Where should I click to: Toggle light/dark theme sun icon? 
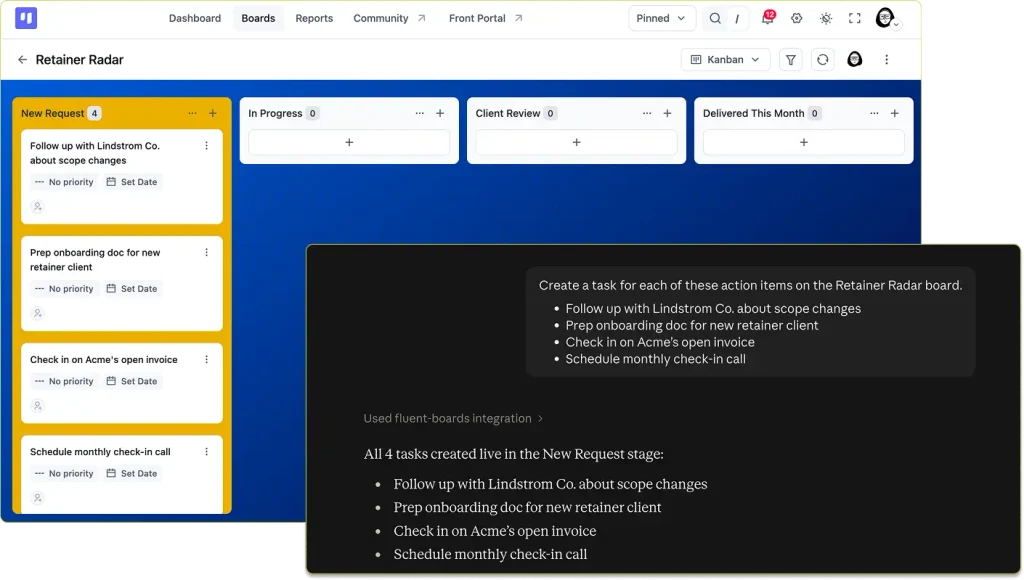[825, 18]
